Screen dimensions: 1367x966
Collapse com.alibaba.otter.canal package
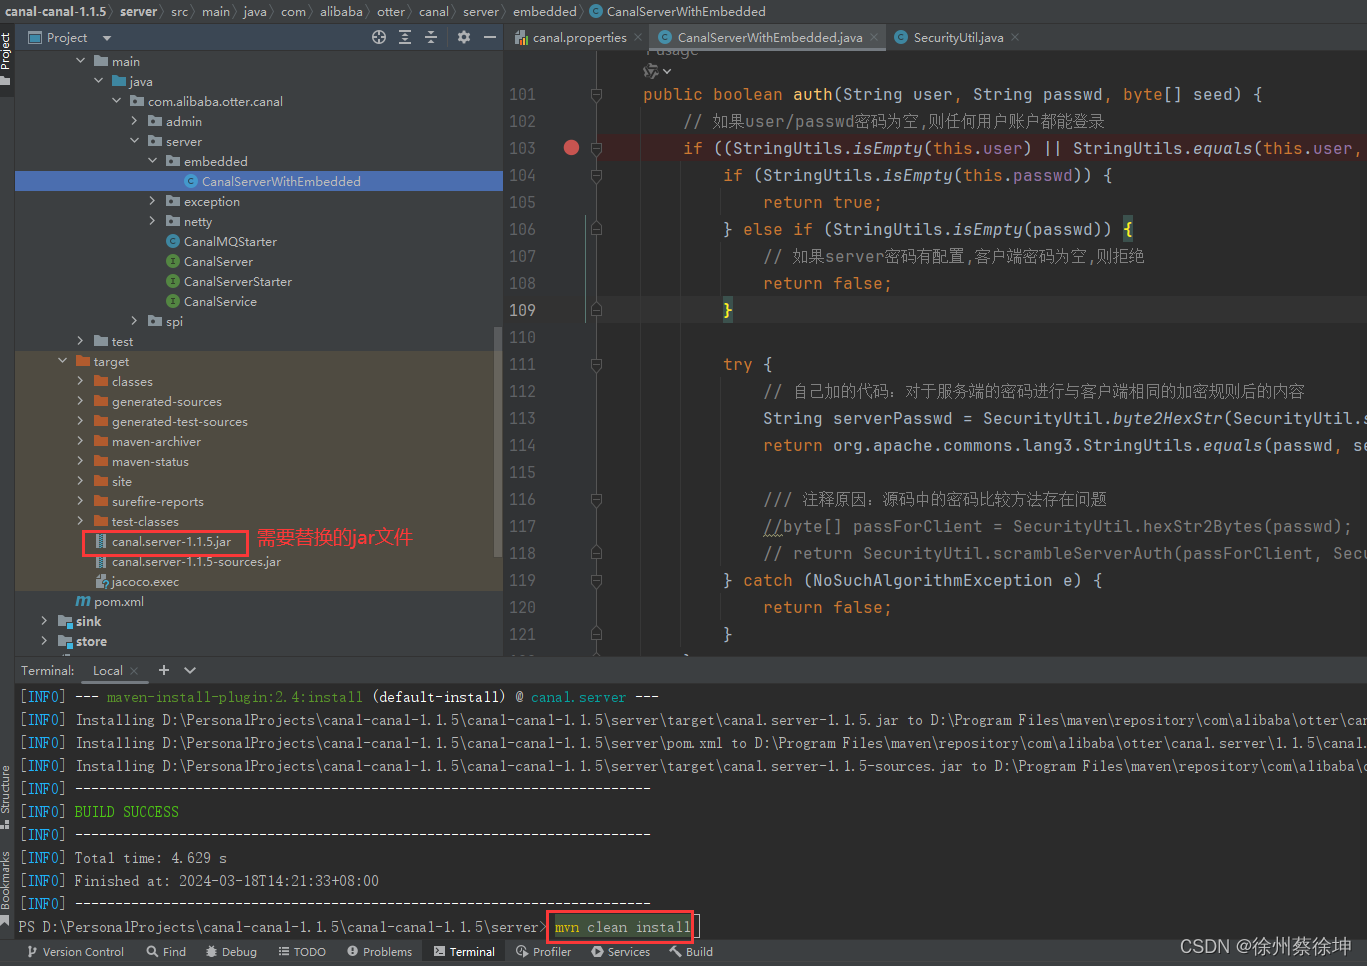[117, 101]
